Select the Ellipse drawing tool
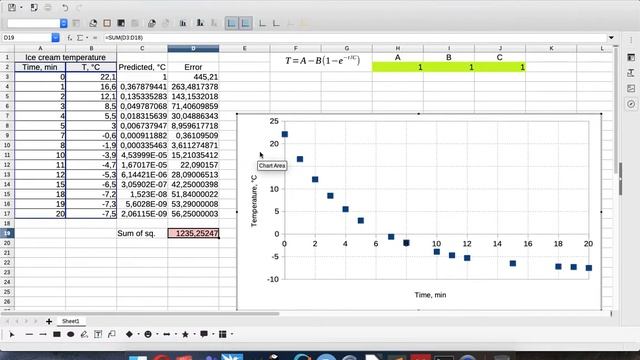This screenshot has height=360, width=640. click(x=71, y=334)
